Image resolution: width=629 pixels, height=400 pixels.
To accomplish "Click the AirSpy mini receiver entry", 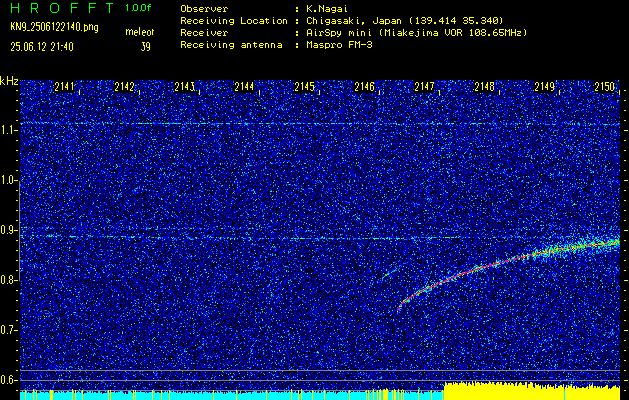I will click(416, 33).
